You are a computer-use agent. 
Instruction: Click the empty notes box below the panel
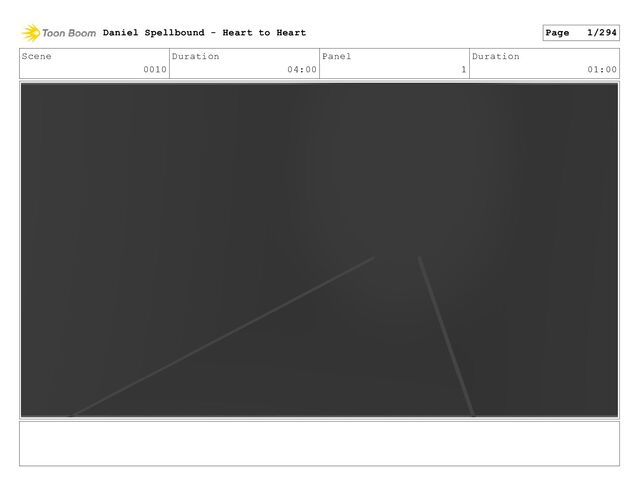[319, 444]
